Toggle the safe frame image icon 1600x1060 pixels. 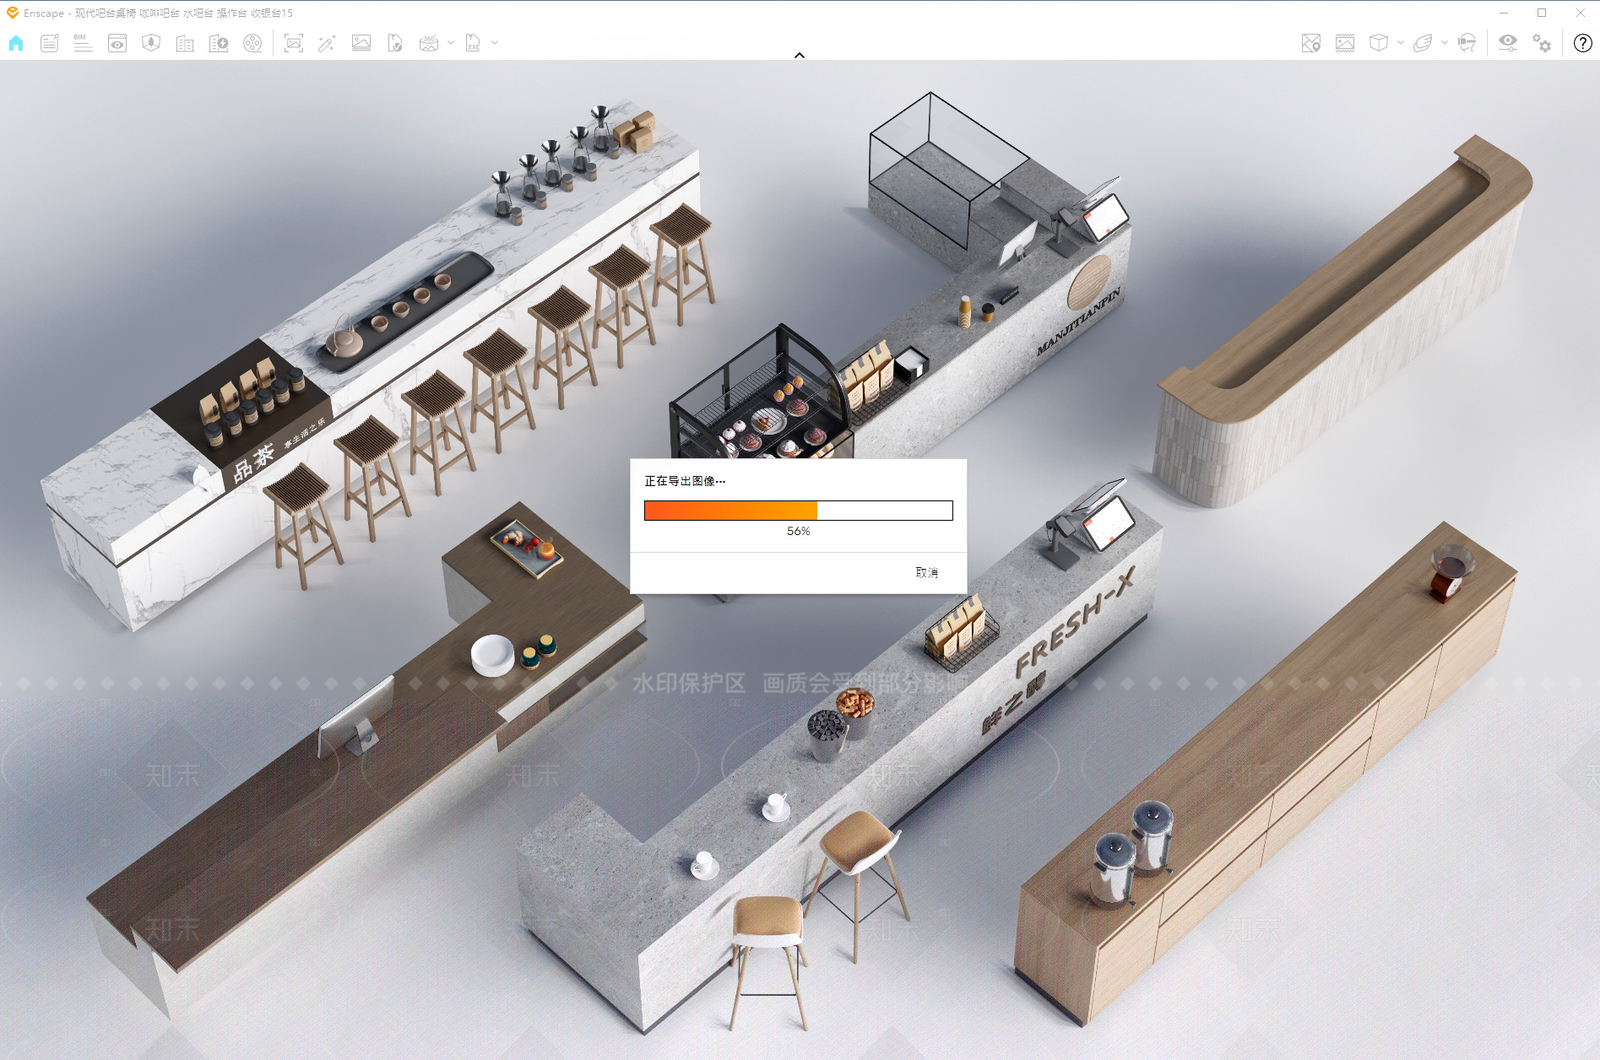(x=1345, y=43)
